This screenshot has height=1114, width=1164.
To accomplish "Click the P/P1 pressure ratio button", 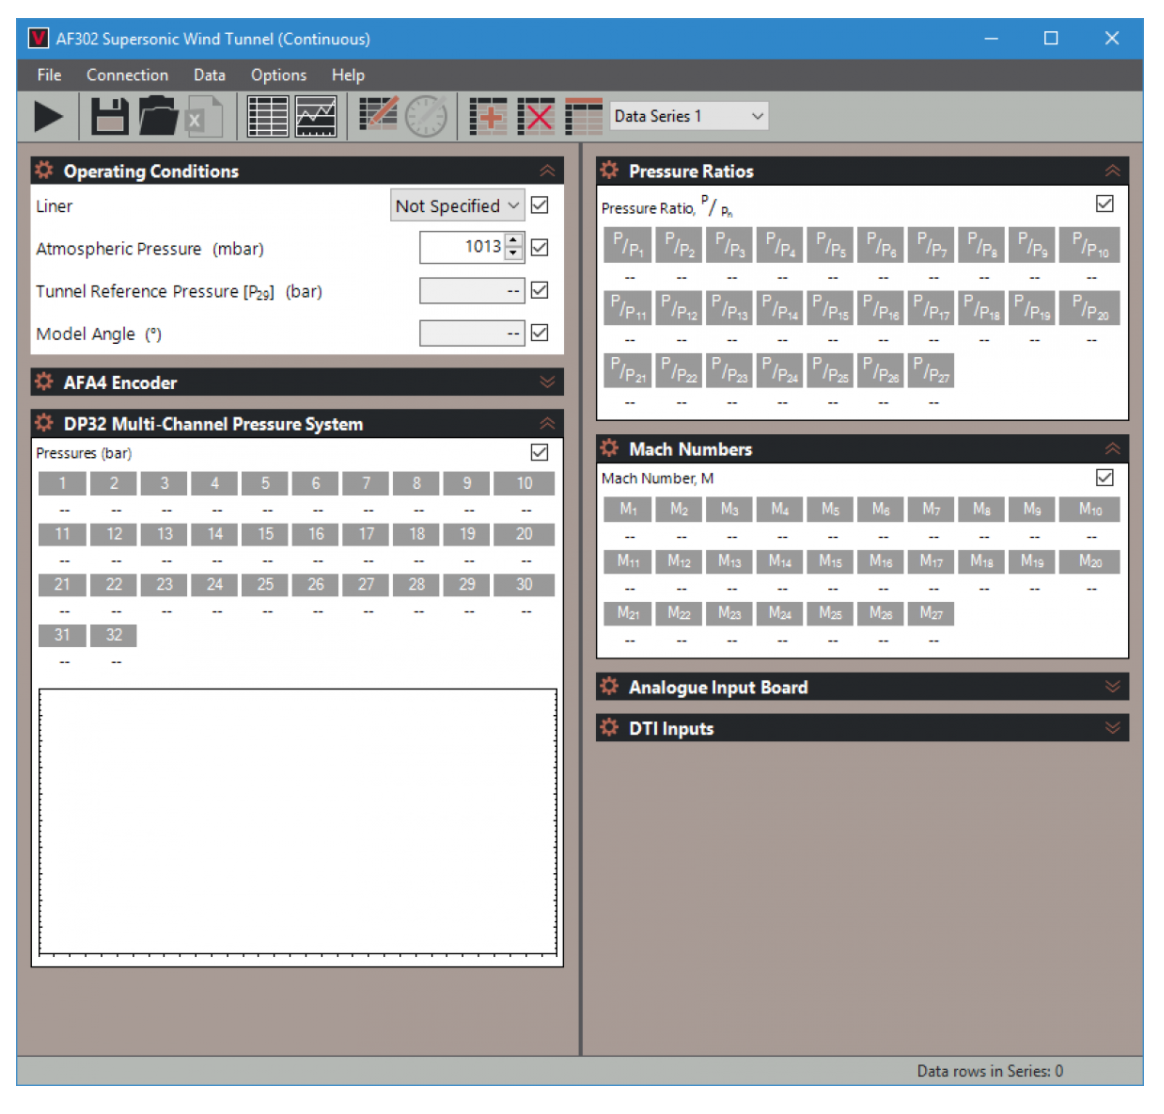I will point(628,245).
